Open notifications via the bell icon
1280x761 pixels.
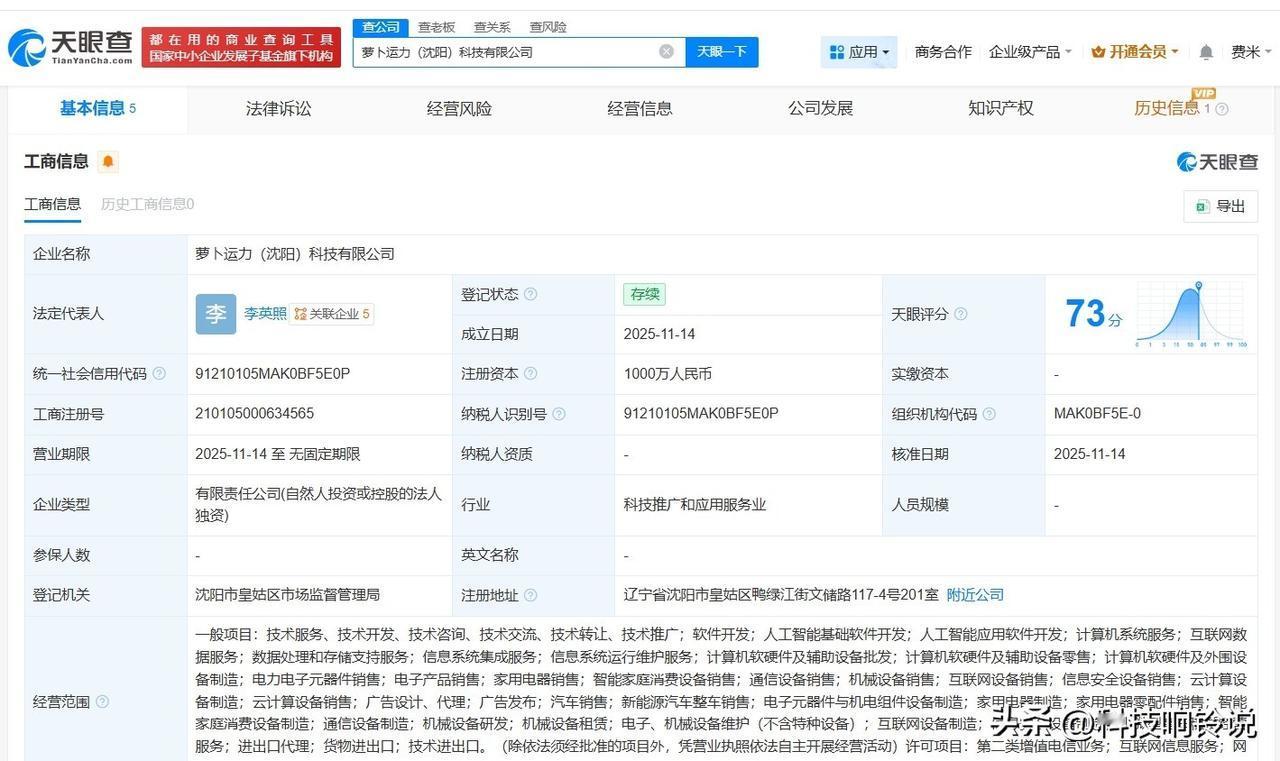1205,51
